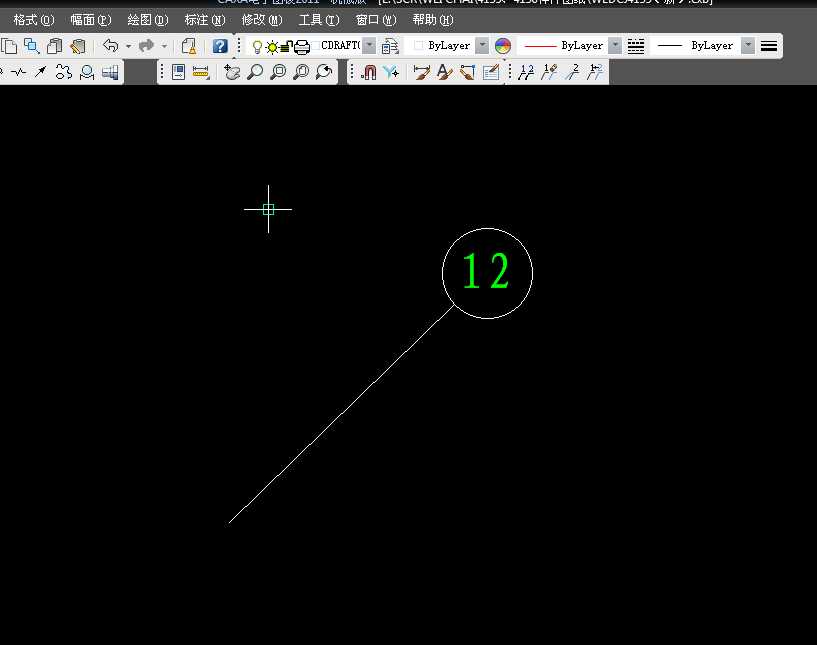Open the 工具 (Tools) menu

pyautogui.click(x=319, y=20)
